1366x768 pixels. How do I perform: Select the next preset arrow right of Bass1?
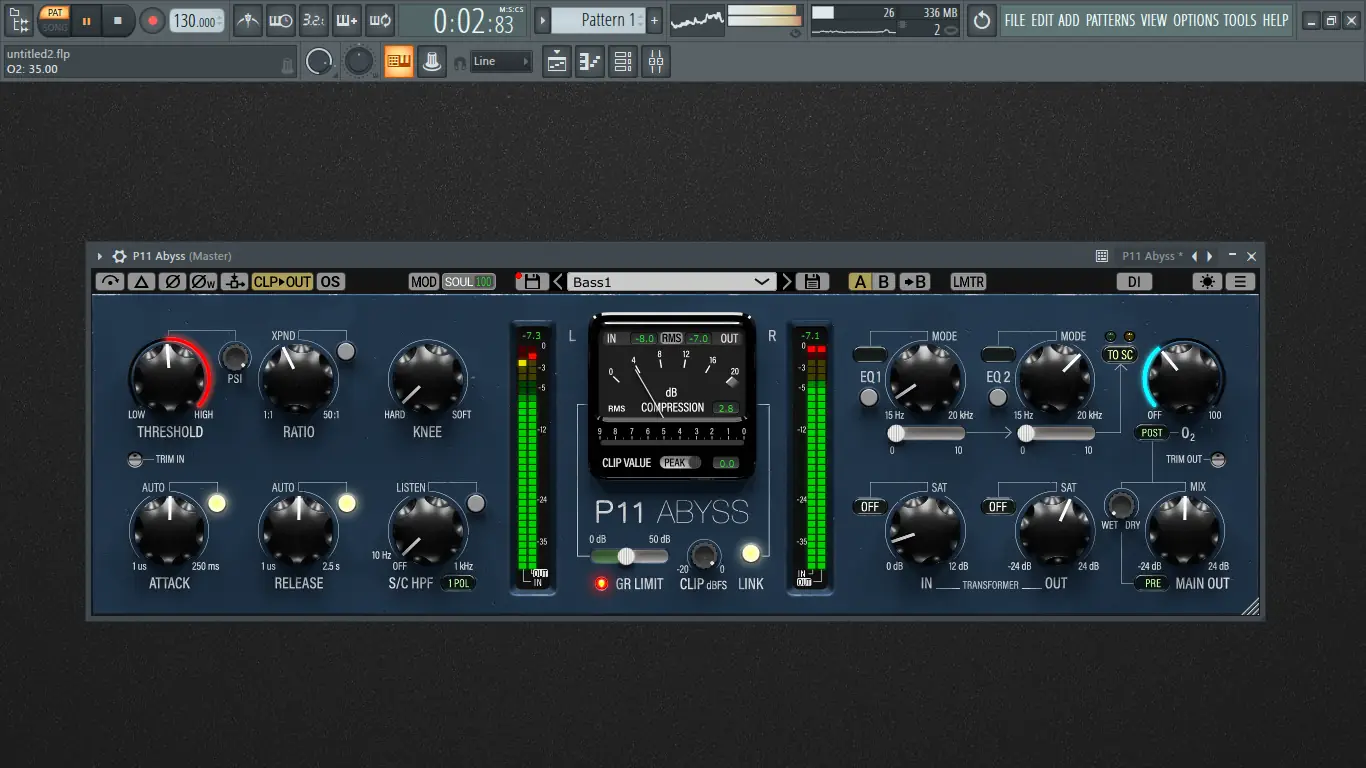(x=787, y=282)
